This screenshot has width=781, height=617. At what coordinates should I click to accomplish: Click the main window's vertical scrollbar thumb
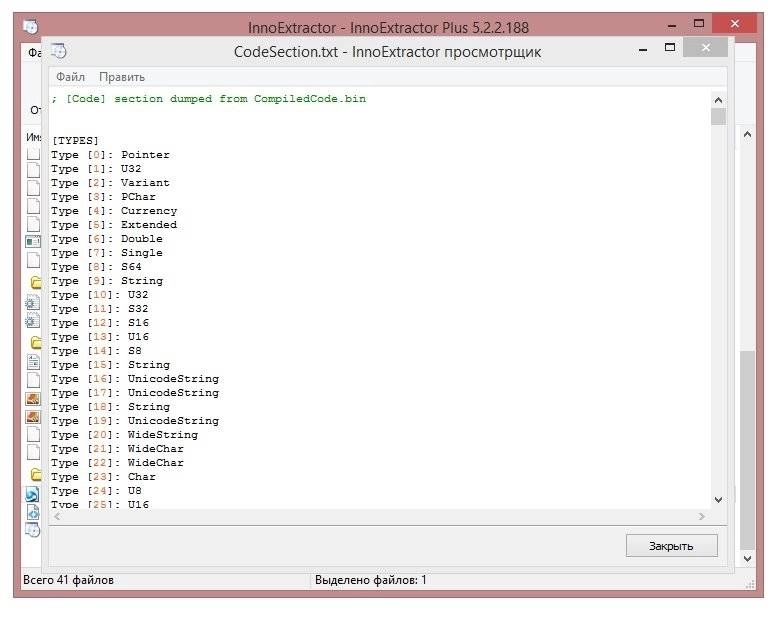(747, 450)
